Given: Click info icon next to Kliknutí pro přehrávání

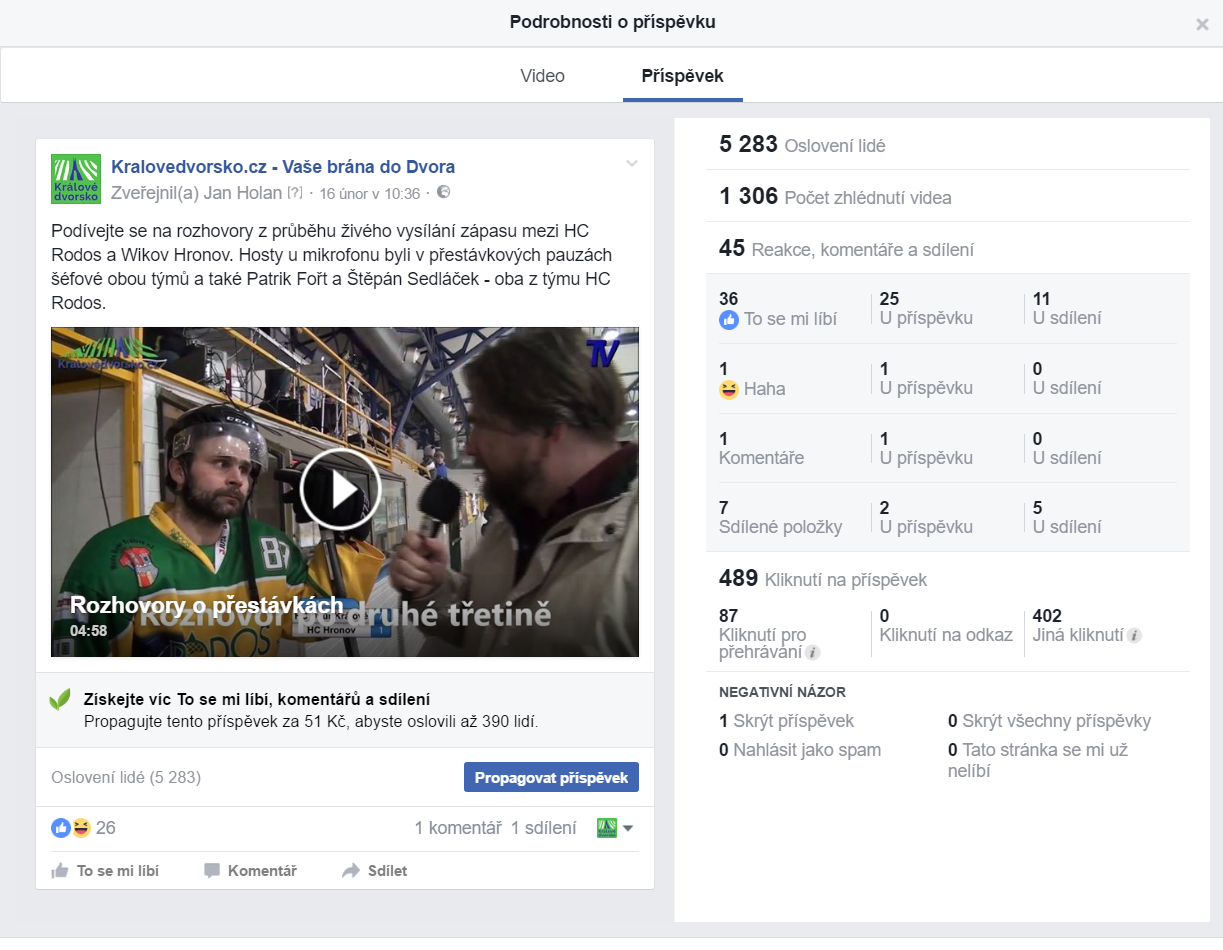Looking at the screenshot, I should coord(813,653).
